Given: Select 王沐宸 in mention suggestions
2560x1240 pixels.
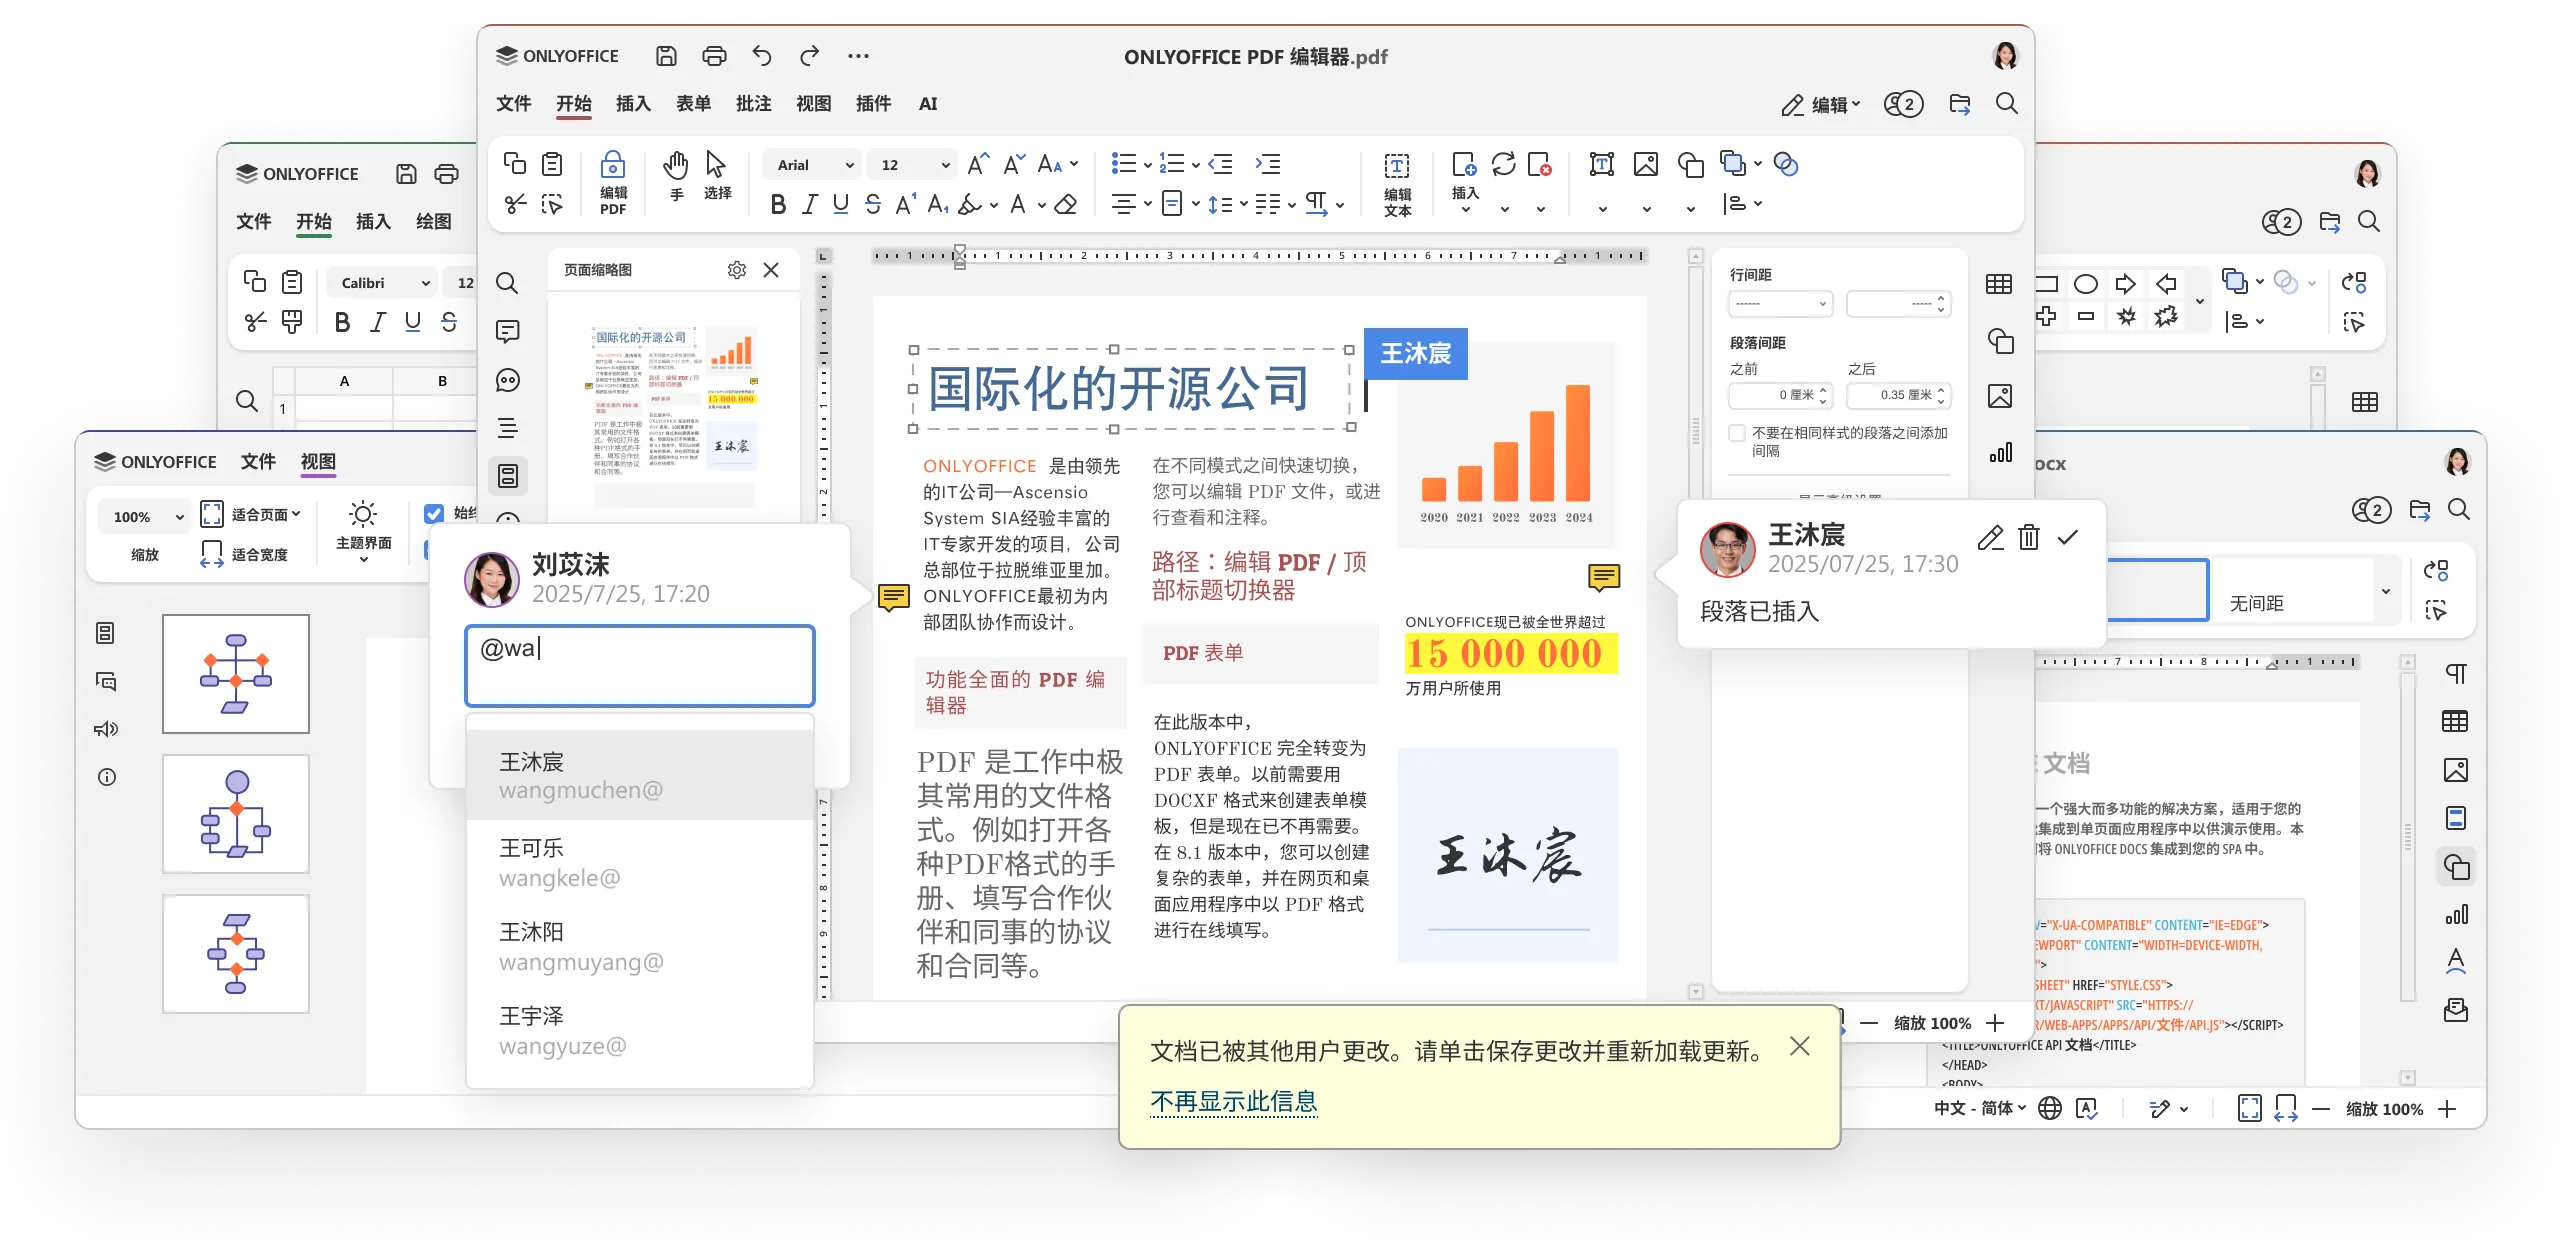Looking at the screenshot, I should click(x=640, y=776).
